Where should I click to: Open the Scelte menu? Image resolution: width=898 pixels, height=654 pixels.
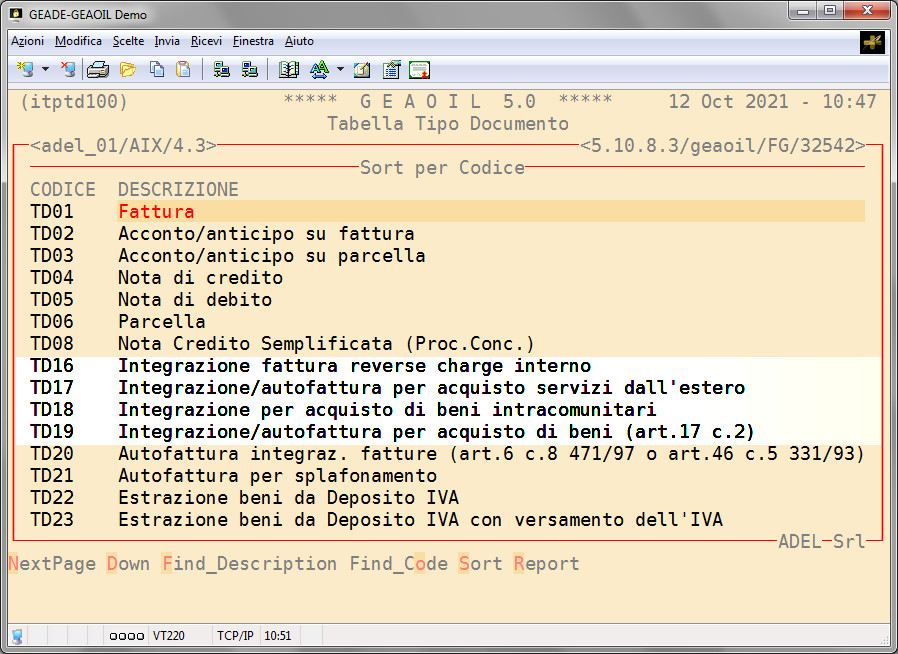pos(128,41)
